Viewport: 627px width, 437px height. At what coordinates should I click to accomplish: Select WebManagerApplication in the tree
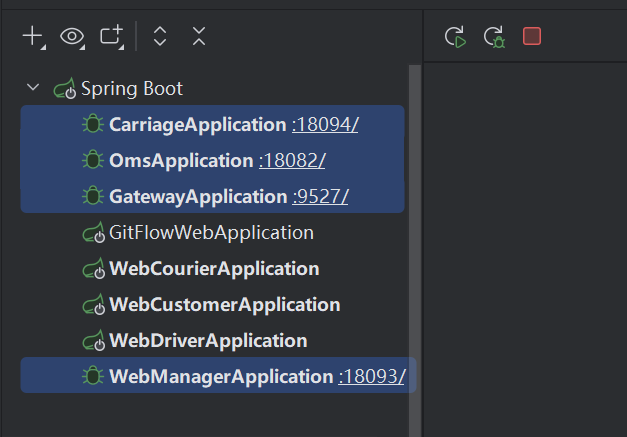(x=221, y=377)
